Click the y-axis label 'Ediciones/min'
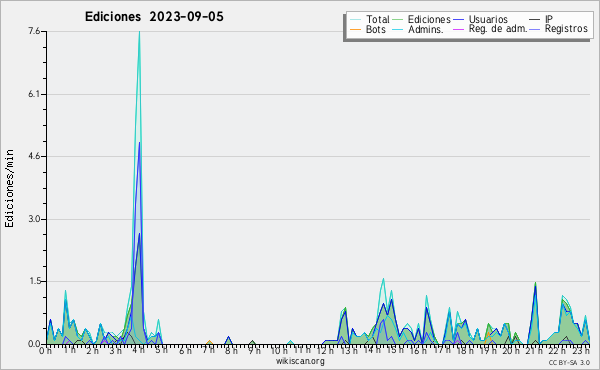The image size is (600, 370). point(9,189)
